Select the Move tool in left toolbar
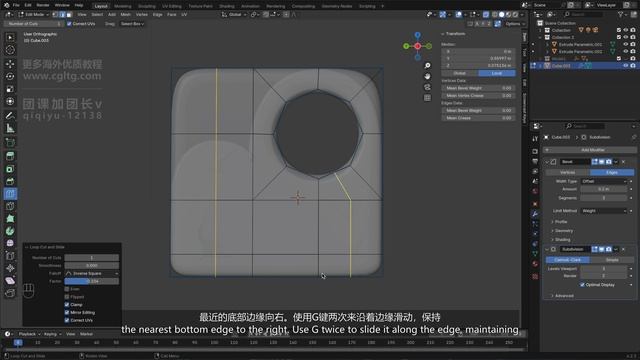This screenshot has height=360, width=640. click(10, 64)
